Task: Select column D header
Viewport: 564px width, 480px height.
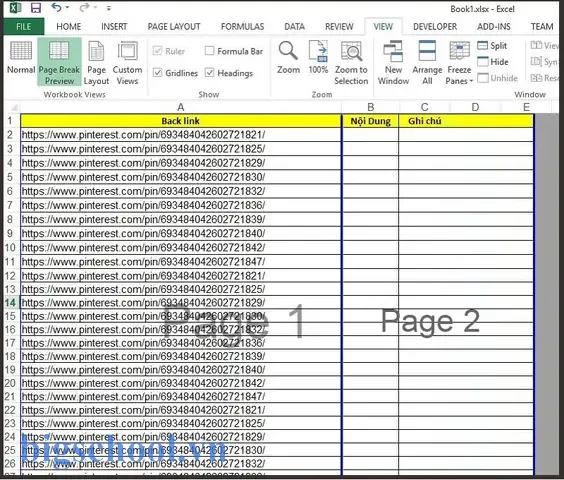Action: 475,107
